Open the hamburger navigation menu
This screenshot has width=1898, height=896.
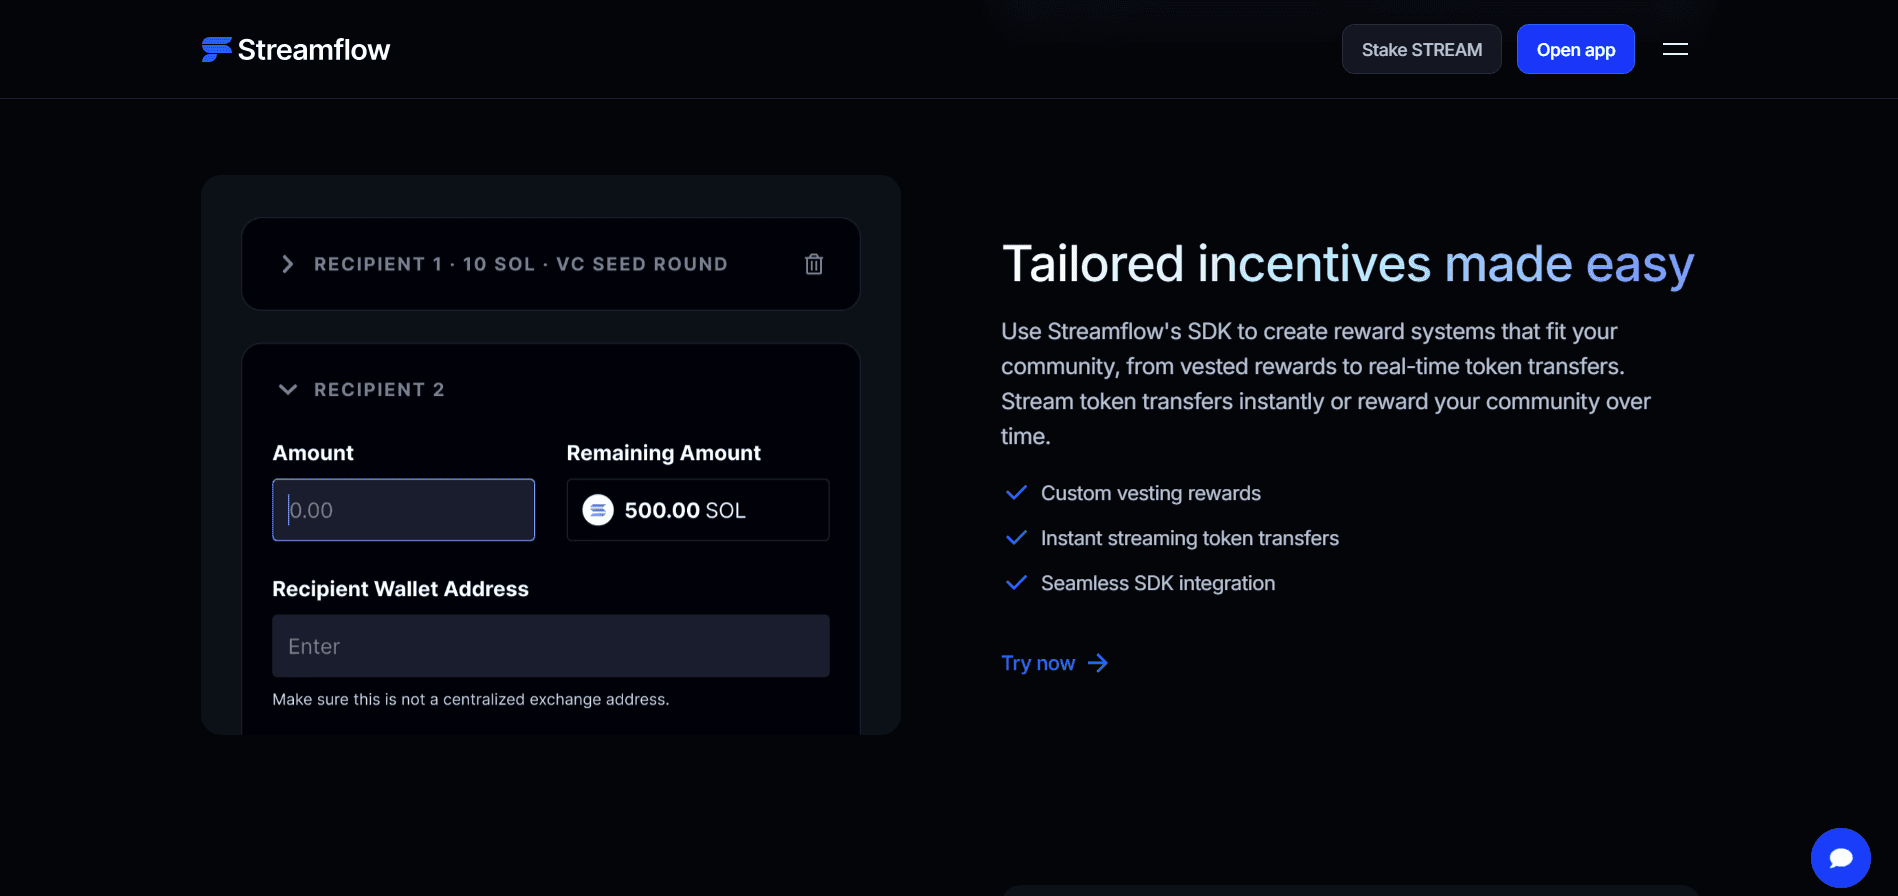pyautogui.click(x=1675, y=49)
